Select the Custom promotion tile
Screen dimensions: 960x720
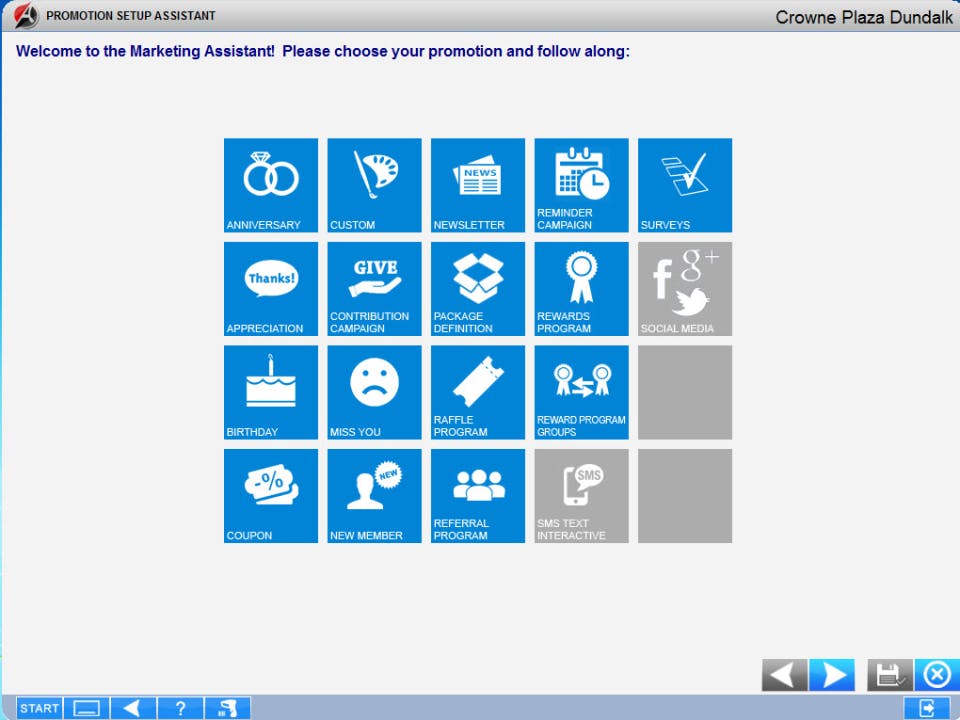click(x=374, y=185)
